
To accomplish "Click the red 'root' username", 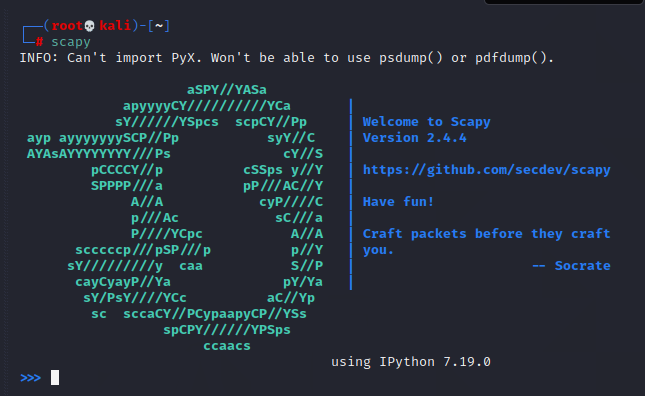I will click(67, 26).
